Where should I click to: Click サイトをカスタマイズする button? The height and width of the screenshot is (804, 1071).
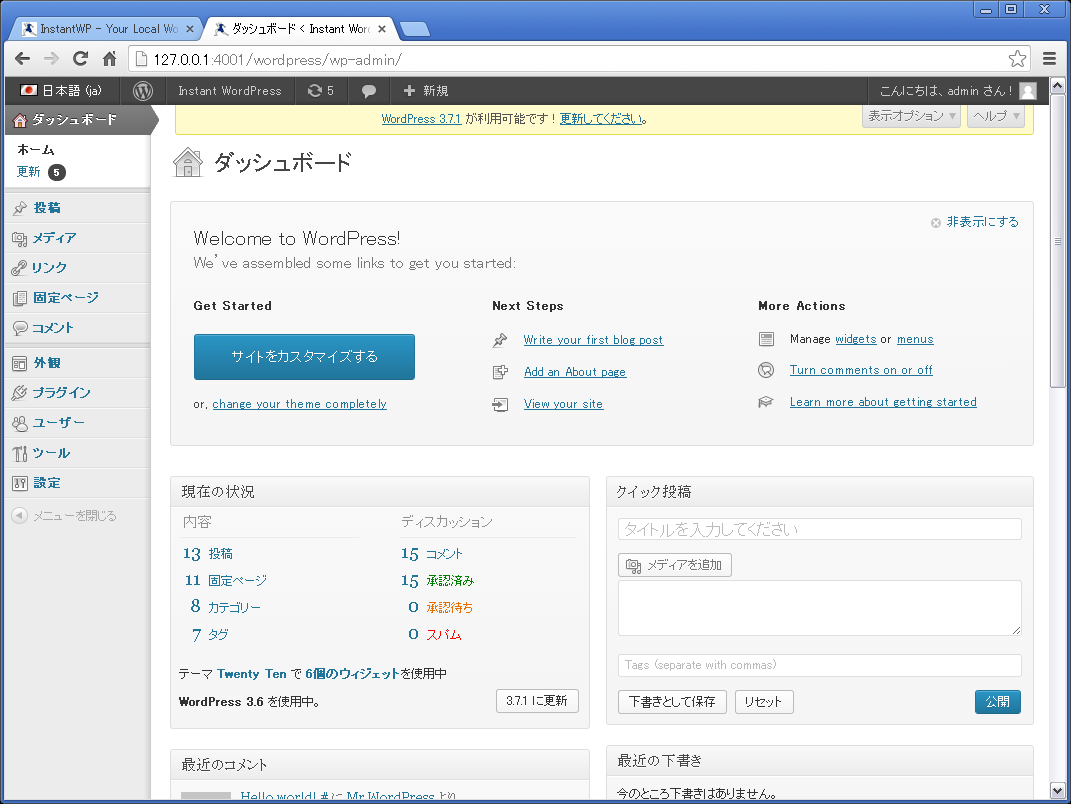click(304, 357)
